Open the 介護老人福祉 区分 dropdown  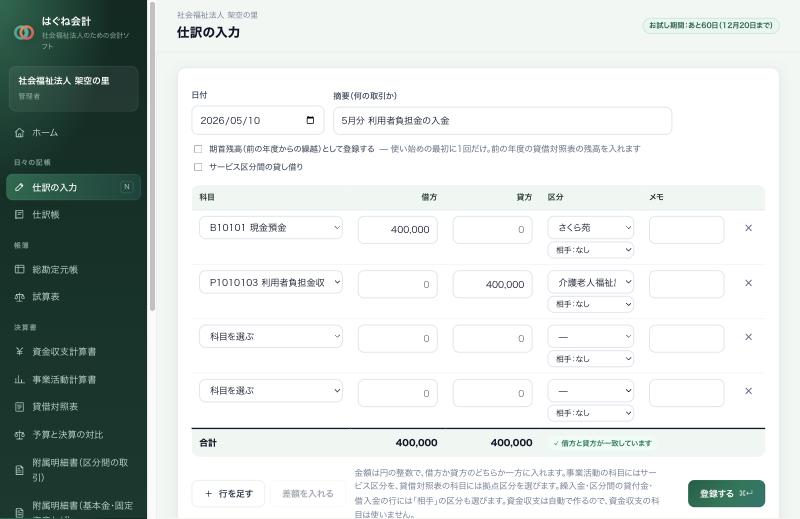(x=591, y=282)
